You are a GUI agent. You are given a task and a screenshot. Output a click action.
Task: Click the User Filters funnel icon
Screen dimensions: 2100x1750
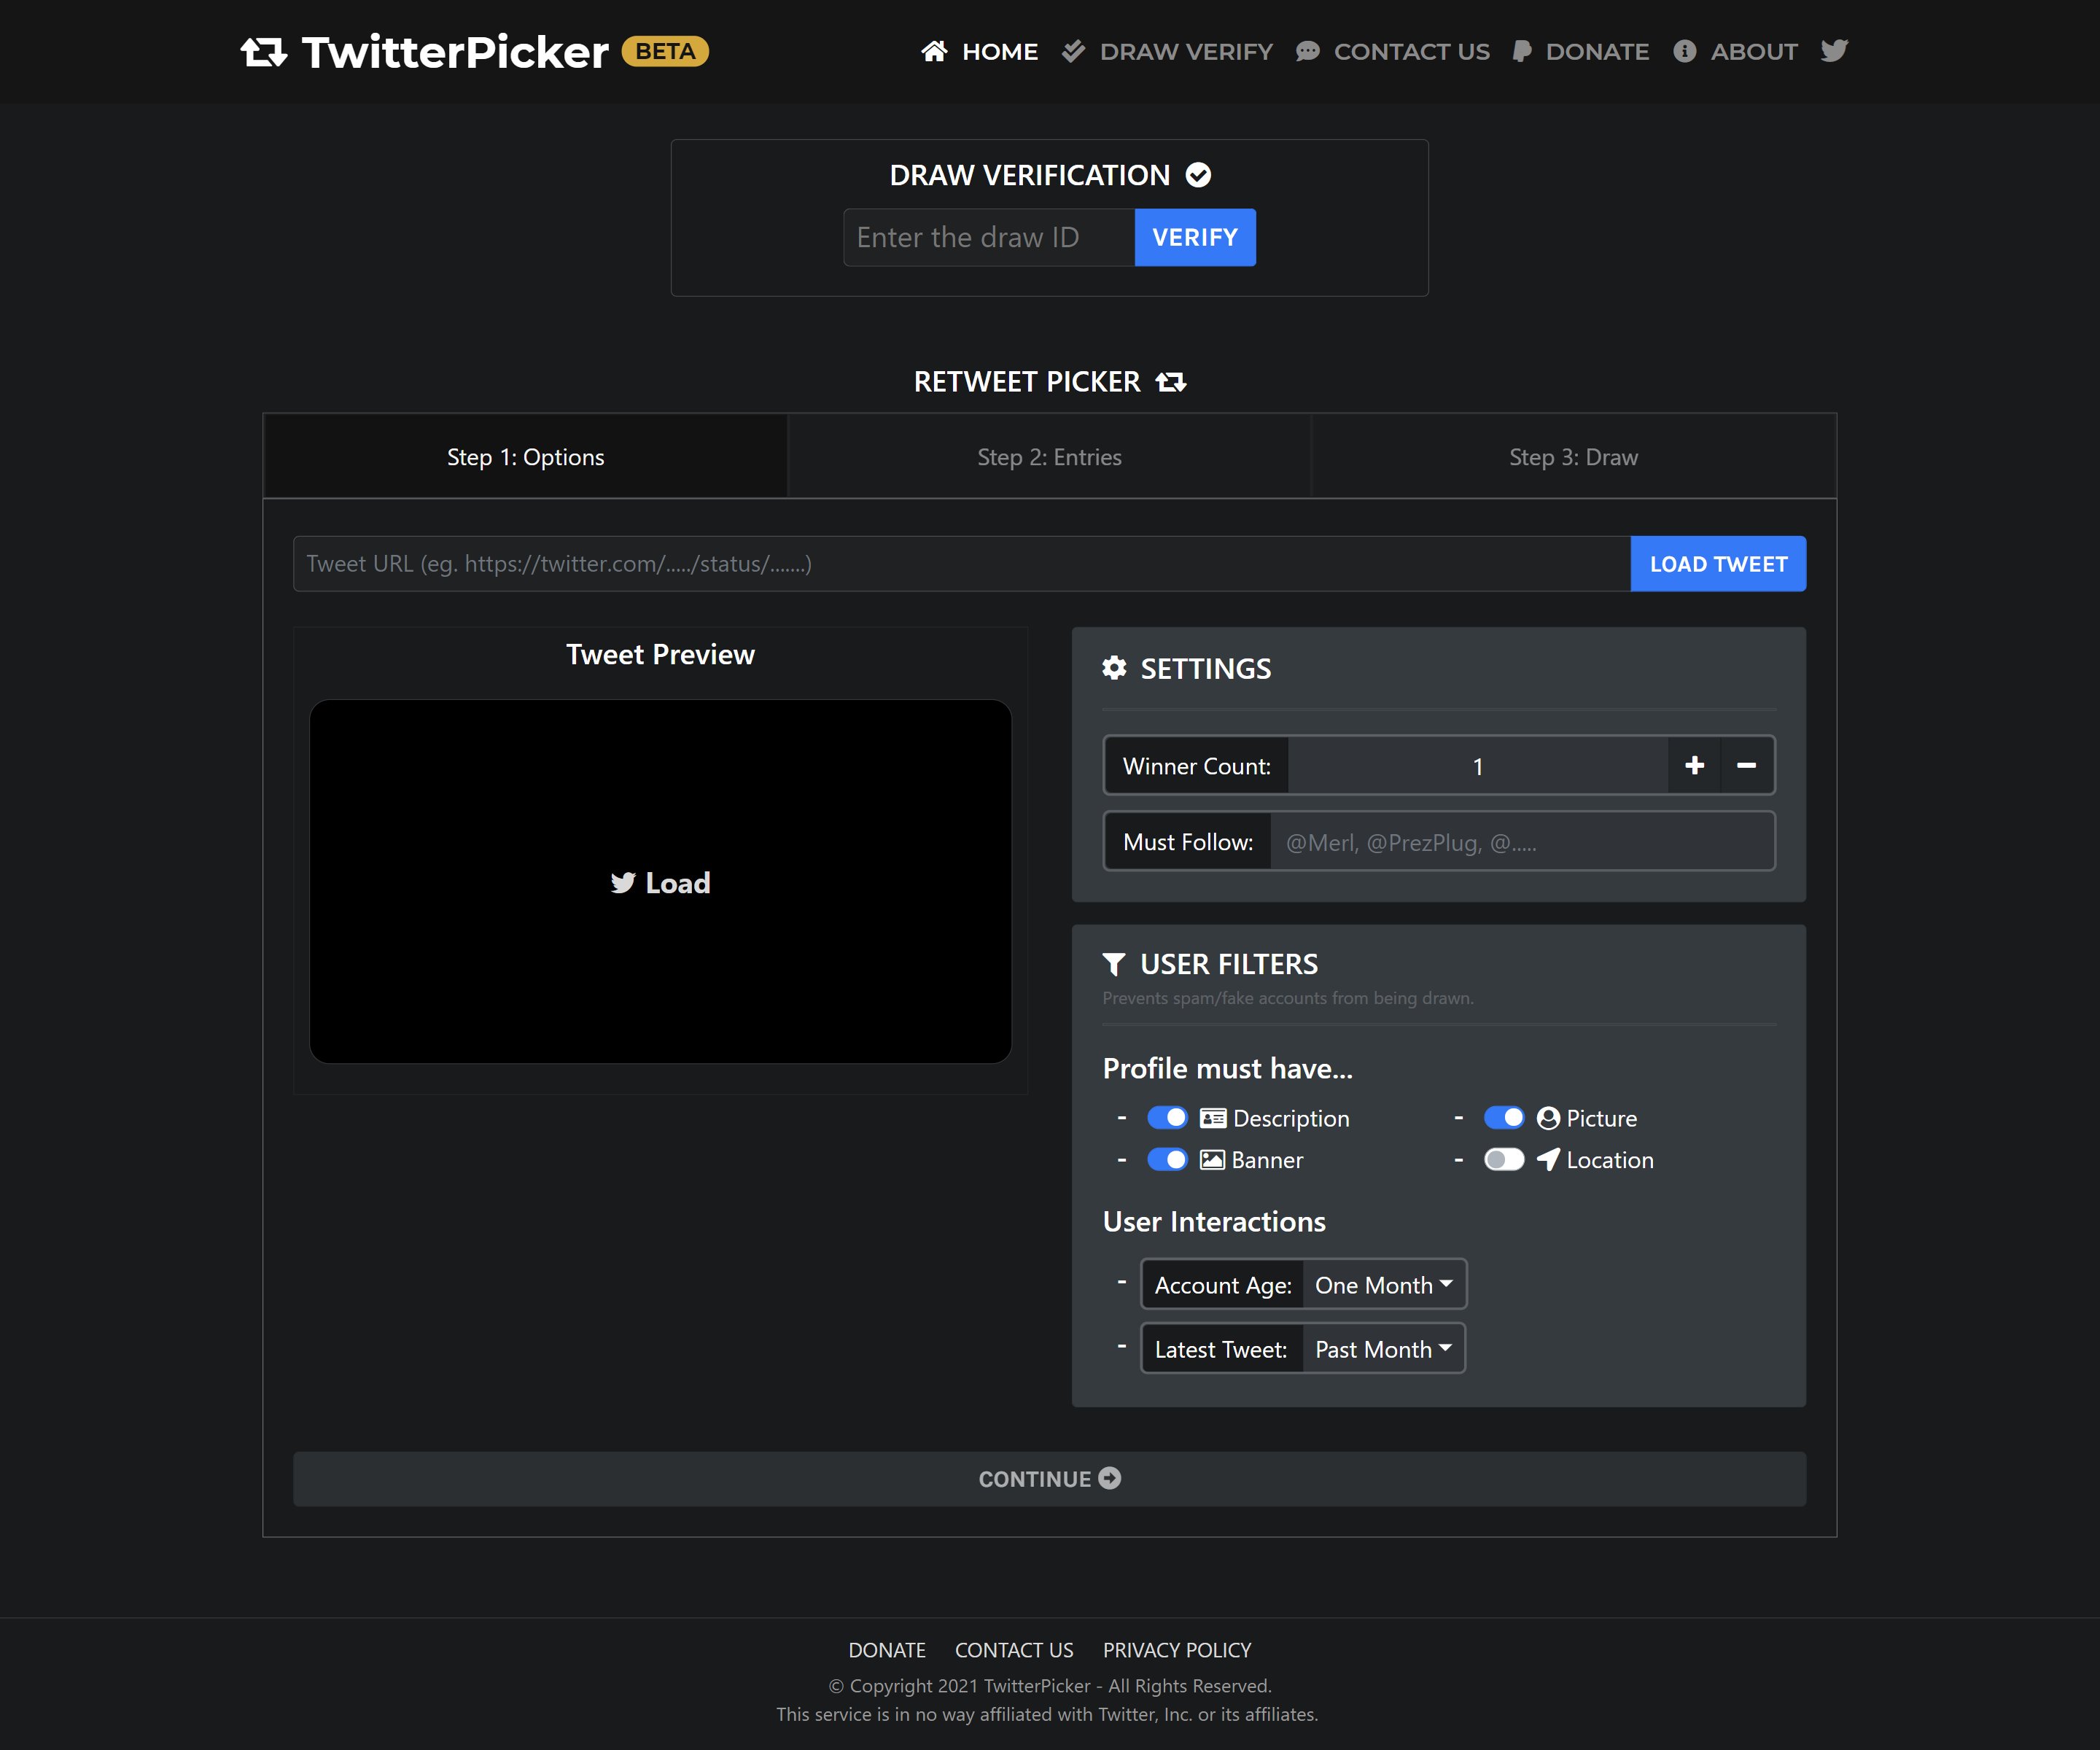click(x=1114, y=964)
